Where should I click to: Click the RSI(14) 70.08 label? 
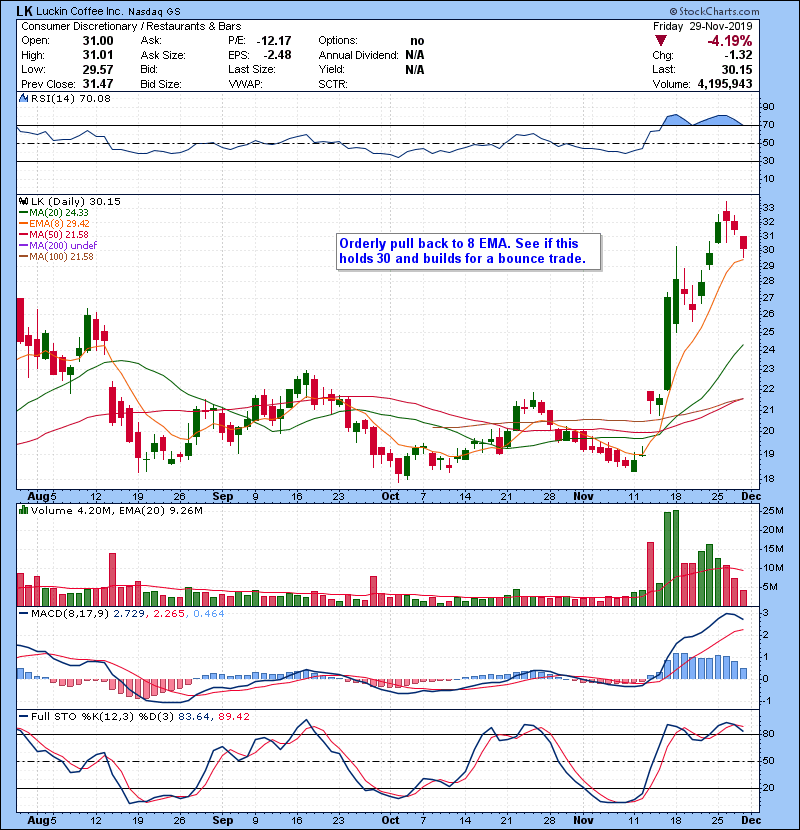tap(70, 98)
